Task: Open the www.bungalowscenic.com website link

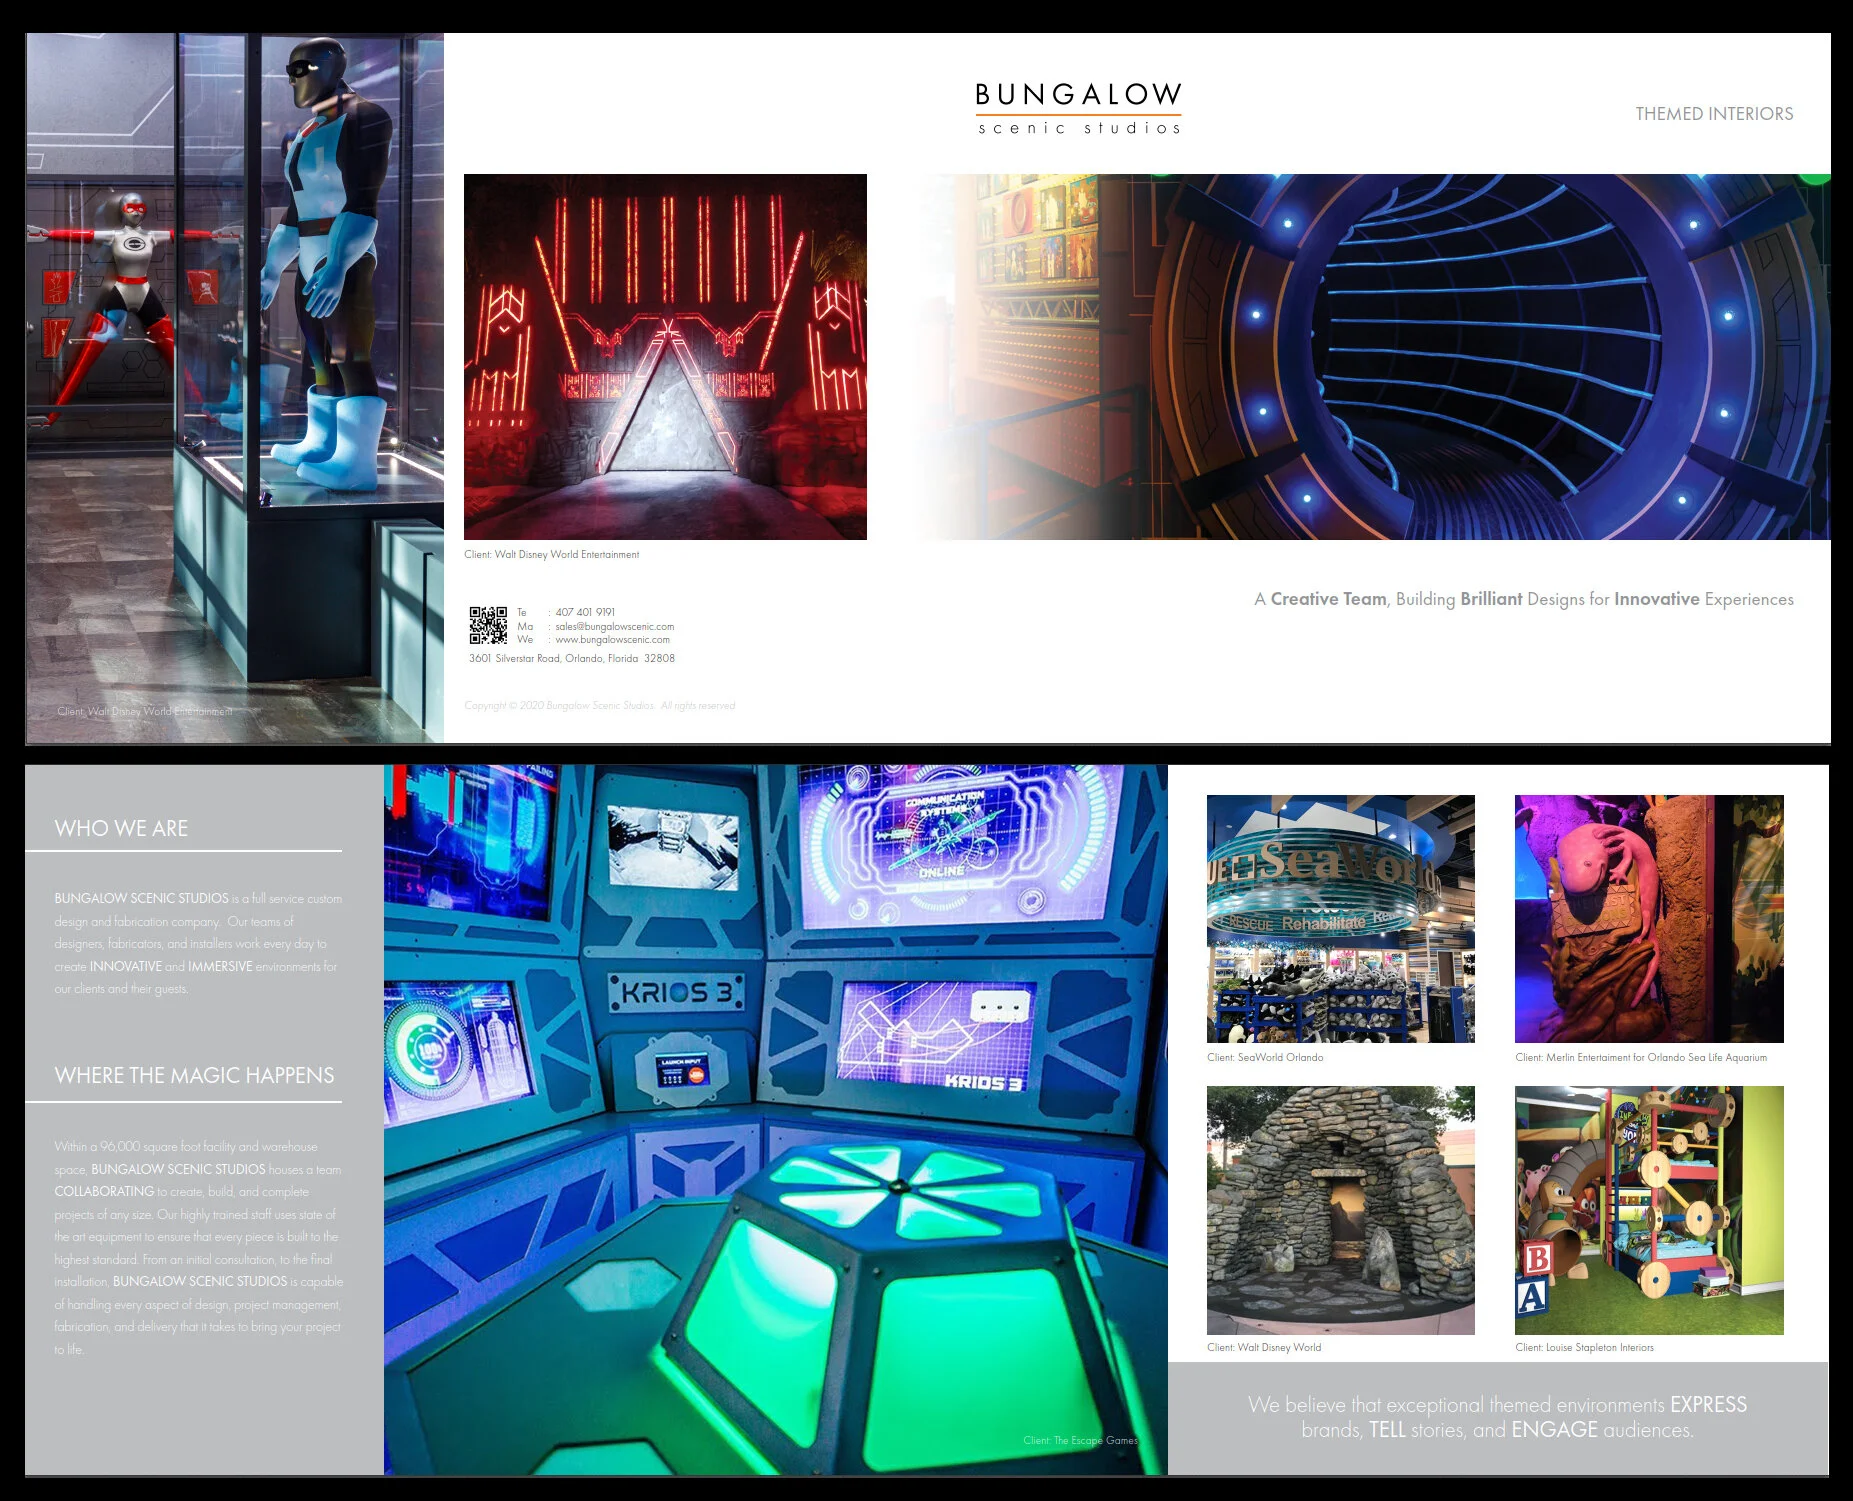Action: pyautogui.click(x=613, y=640)
